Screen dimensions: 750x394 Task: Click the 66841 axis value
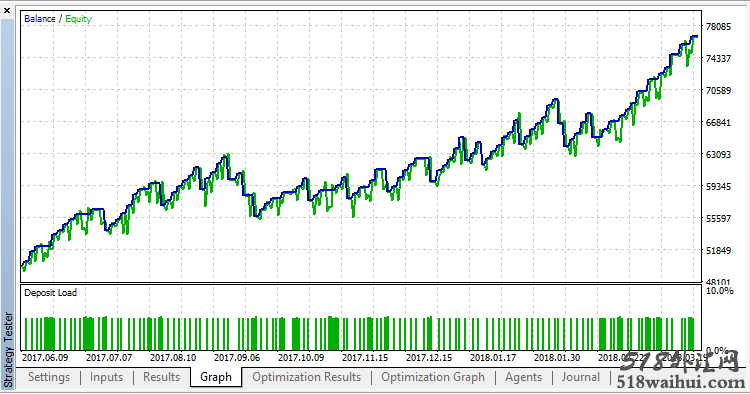tap(718, 122)
